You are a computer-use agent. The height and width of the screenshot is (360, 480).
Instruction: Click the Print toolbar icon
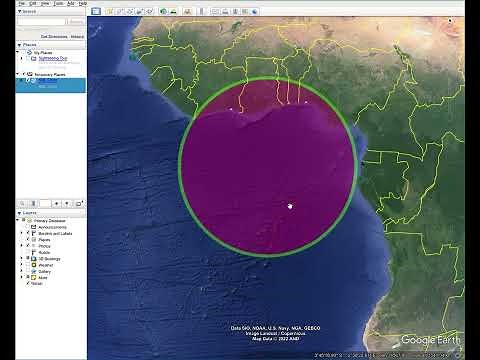pyautogui.click(x=225, y=11)
